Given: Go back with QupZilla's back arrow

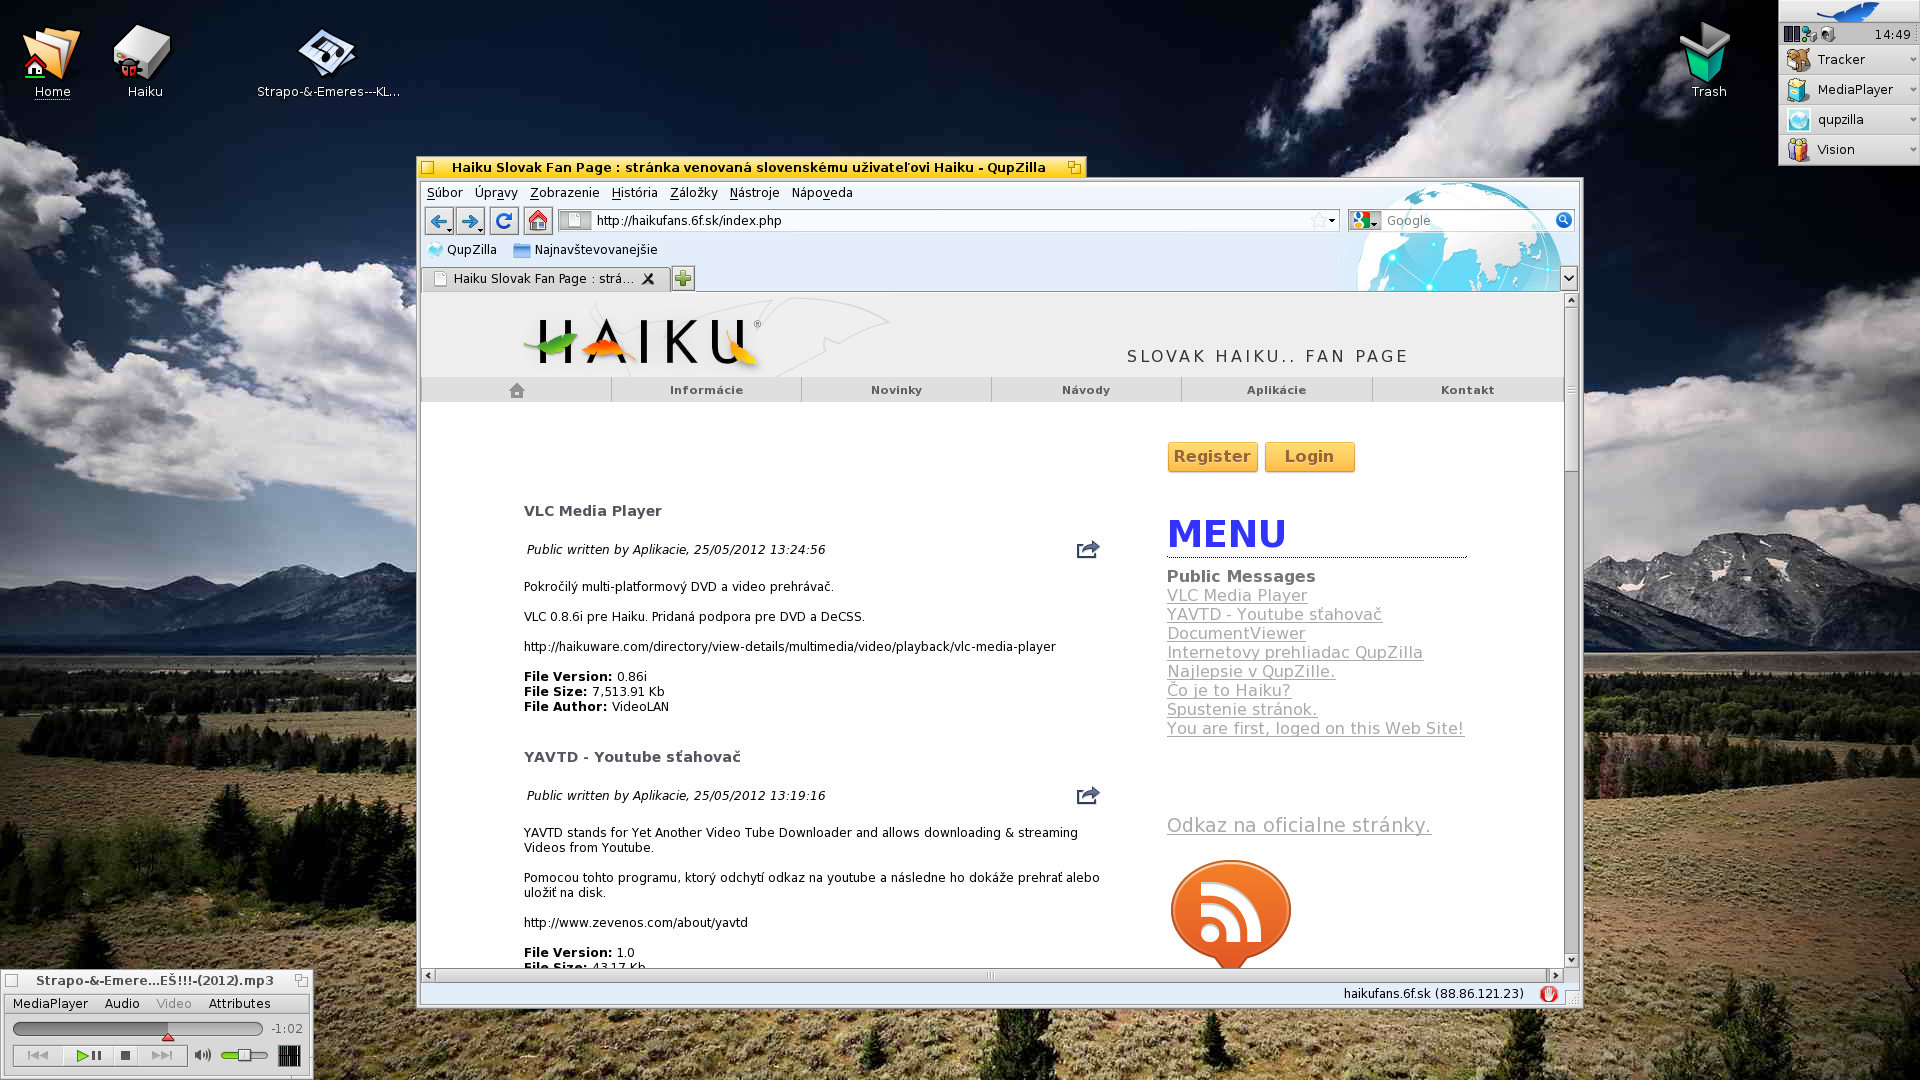Looking at the screenshot, I should [x=437, y=221].
